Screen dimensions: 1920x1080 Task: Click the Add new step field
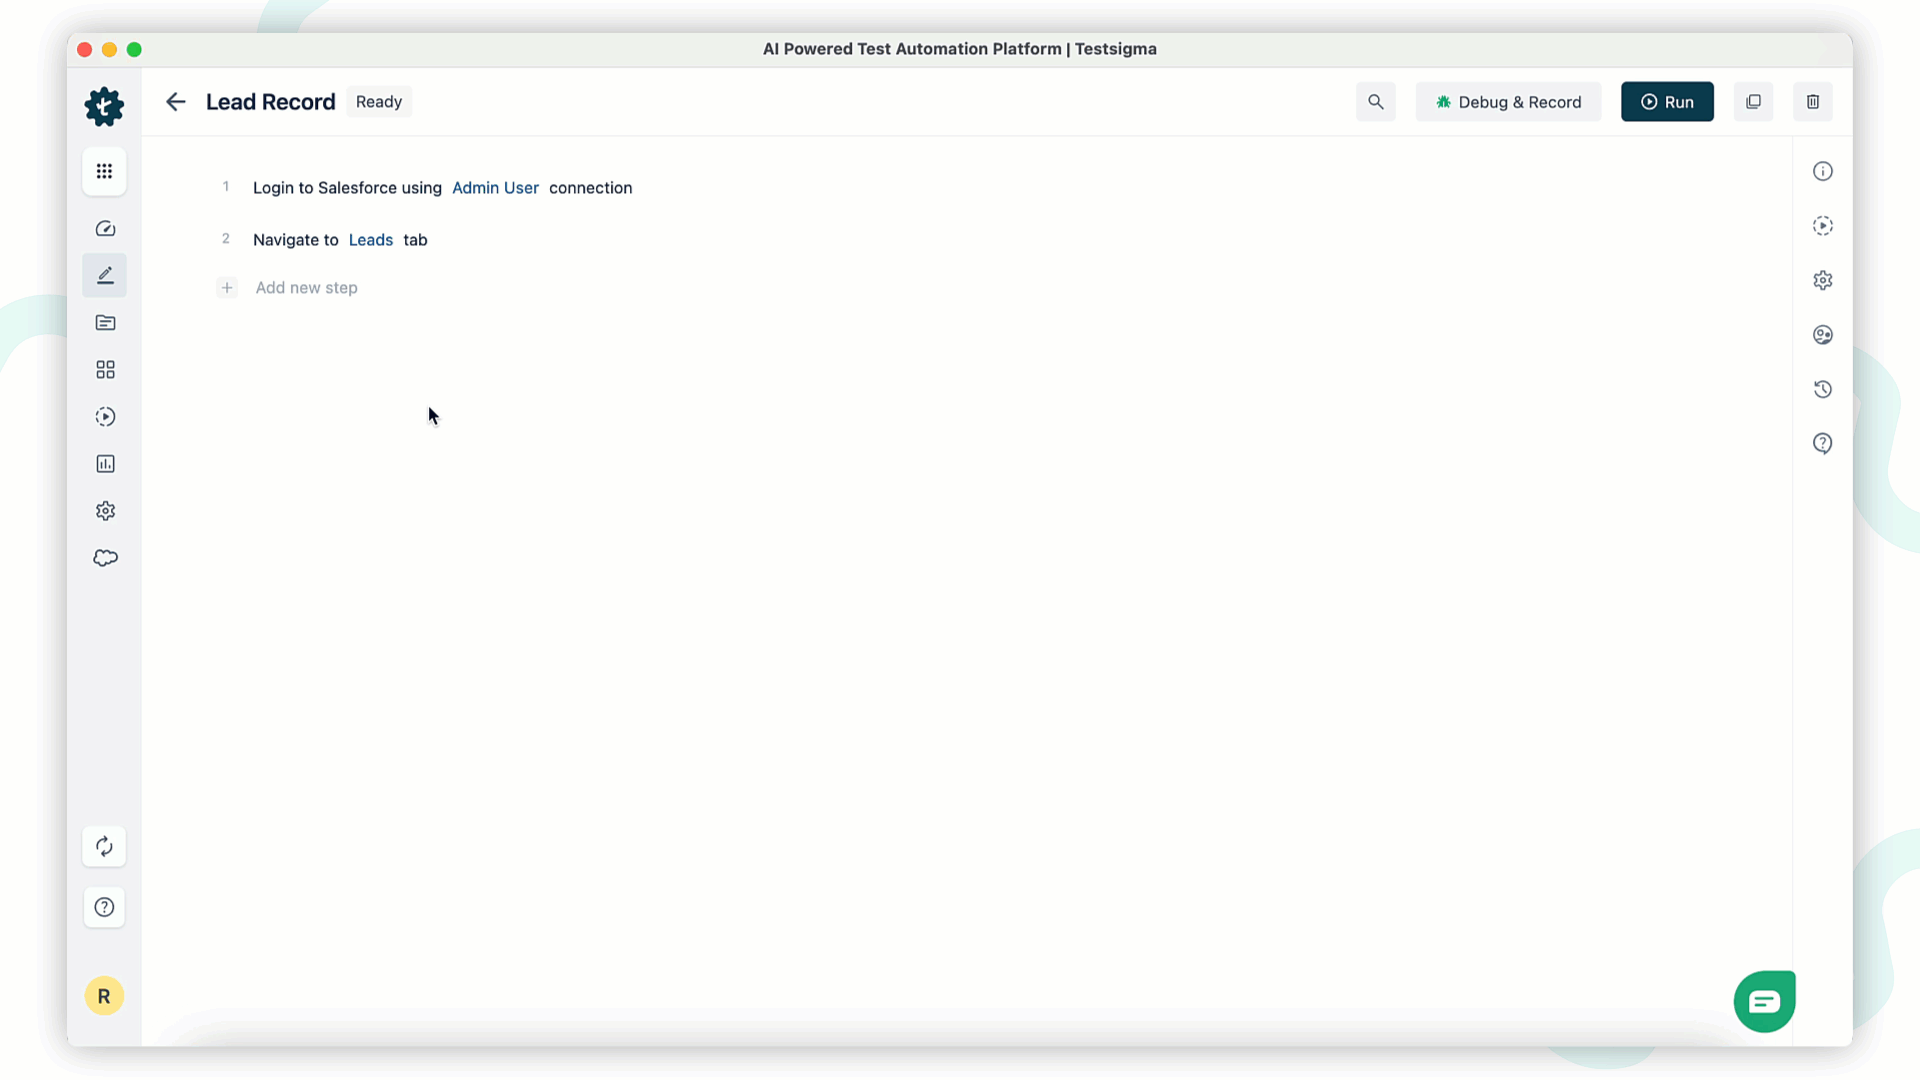click(306, 288)
